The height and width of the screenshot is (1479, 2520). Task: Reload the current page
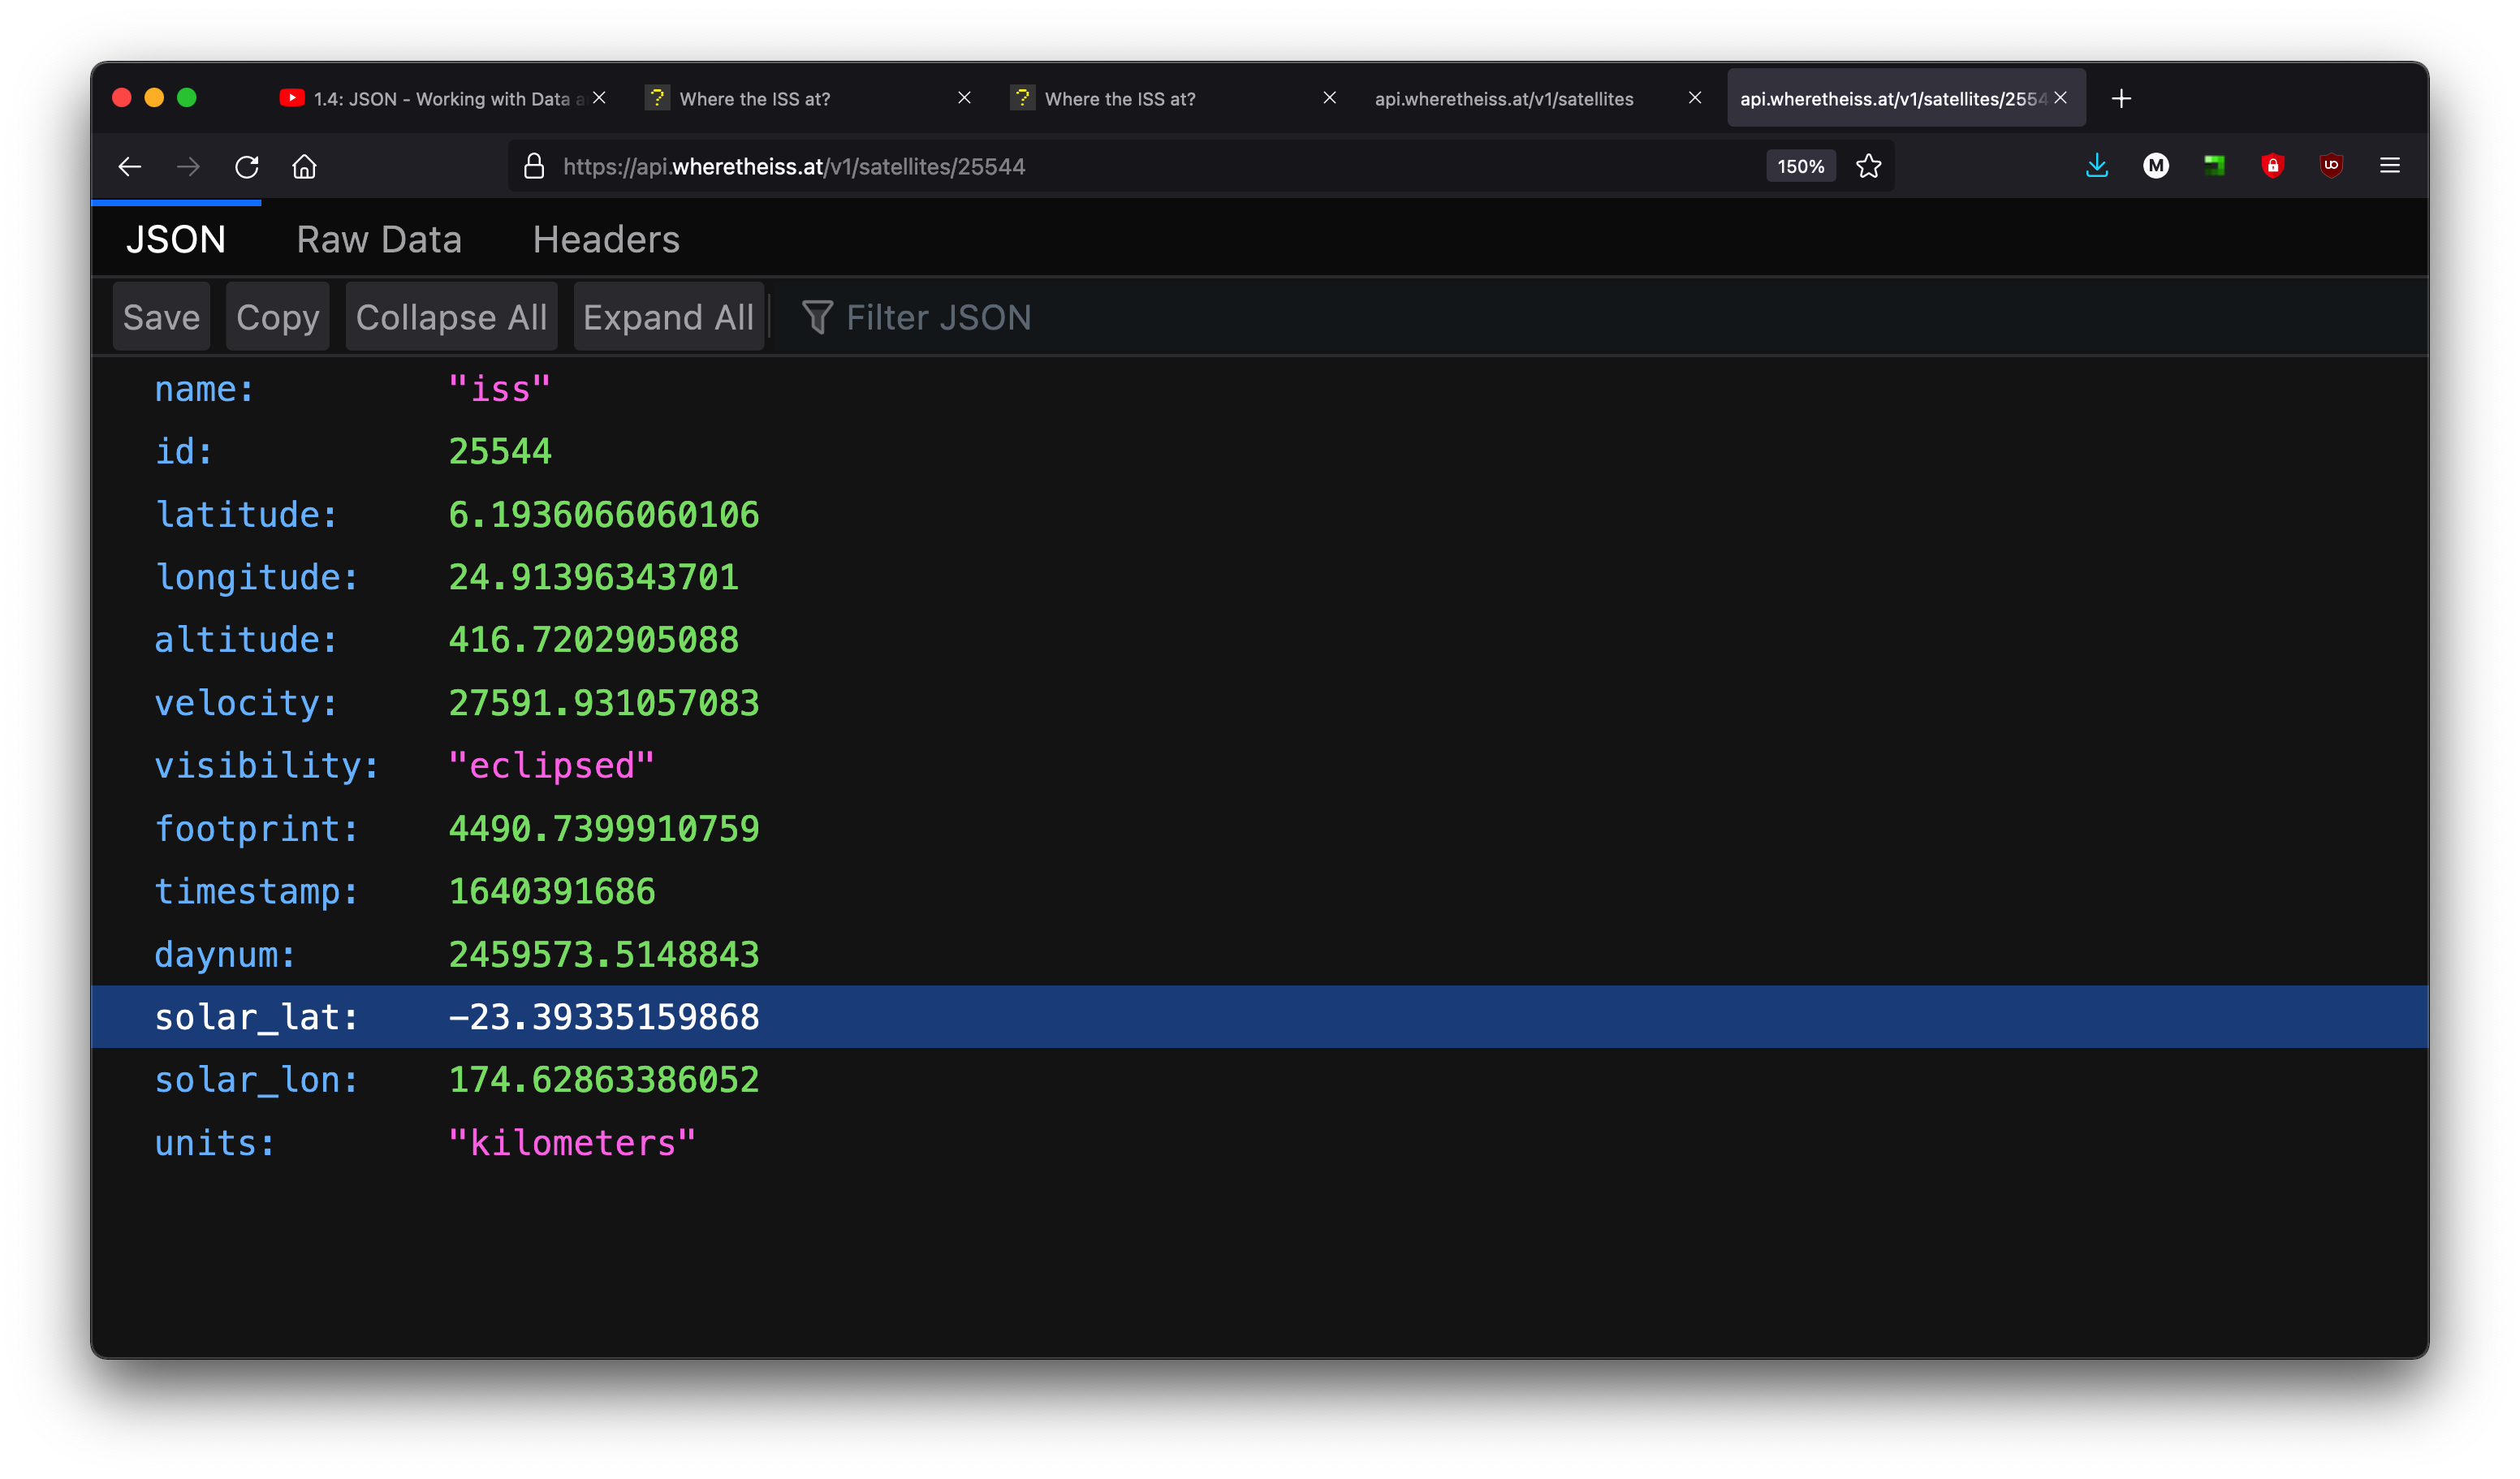click(x=247, y=166)
